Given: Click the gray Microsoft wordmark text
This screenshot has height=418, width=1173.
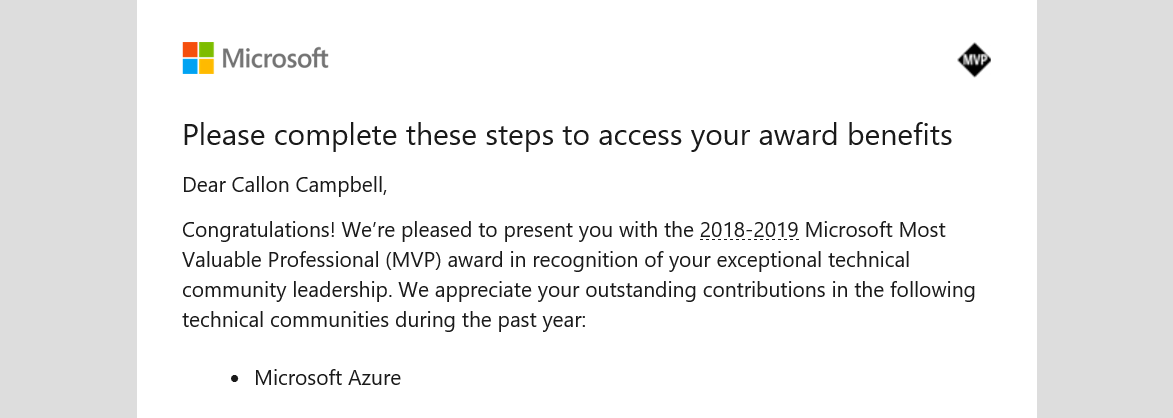Looking at the screenshot, I should [275, 59].
